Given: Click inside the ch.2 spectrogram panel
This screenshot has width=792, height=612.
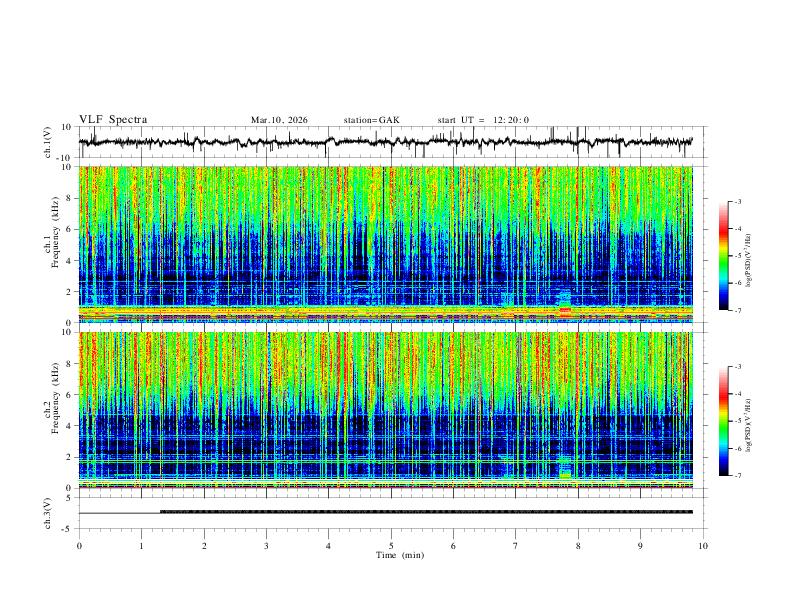Looking at the screenshot, I should [x=386, y=410].
